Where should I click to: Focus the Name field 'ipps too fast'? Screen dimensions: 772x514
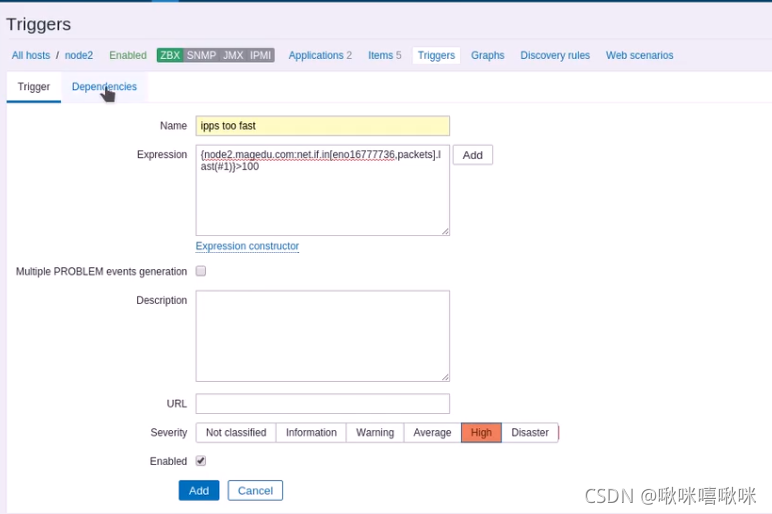point(322,126)
